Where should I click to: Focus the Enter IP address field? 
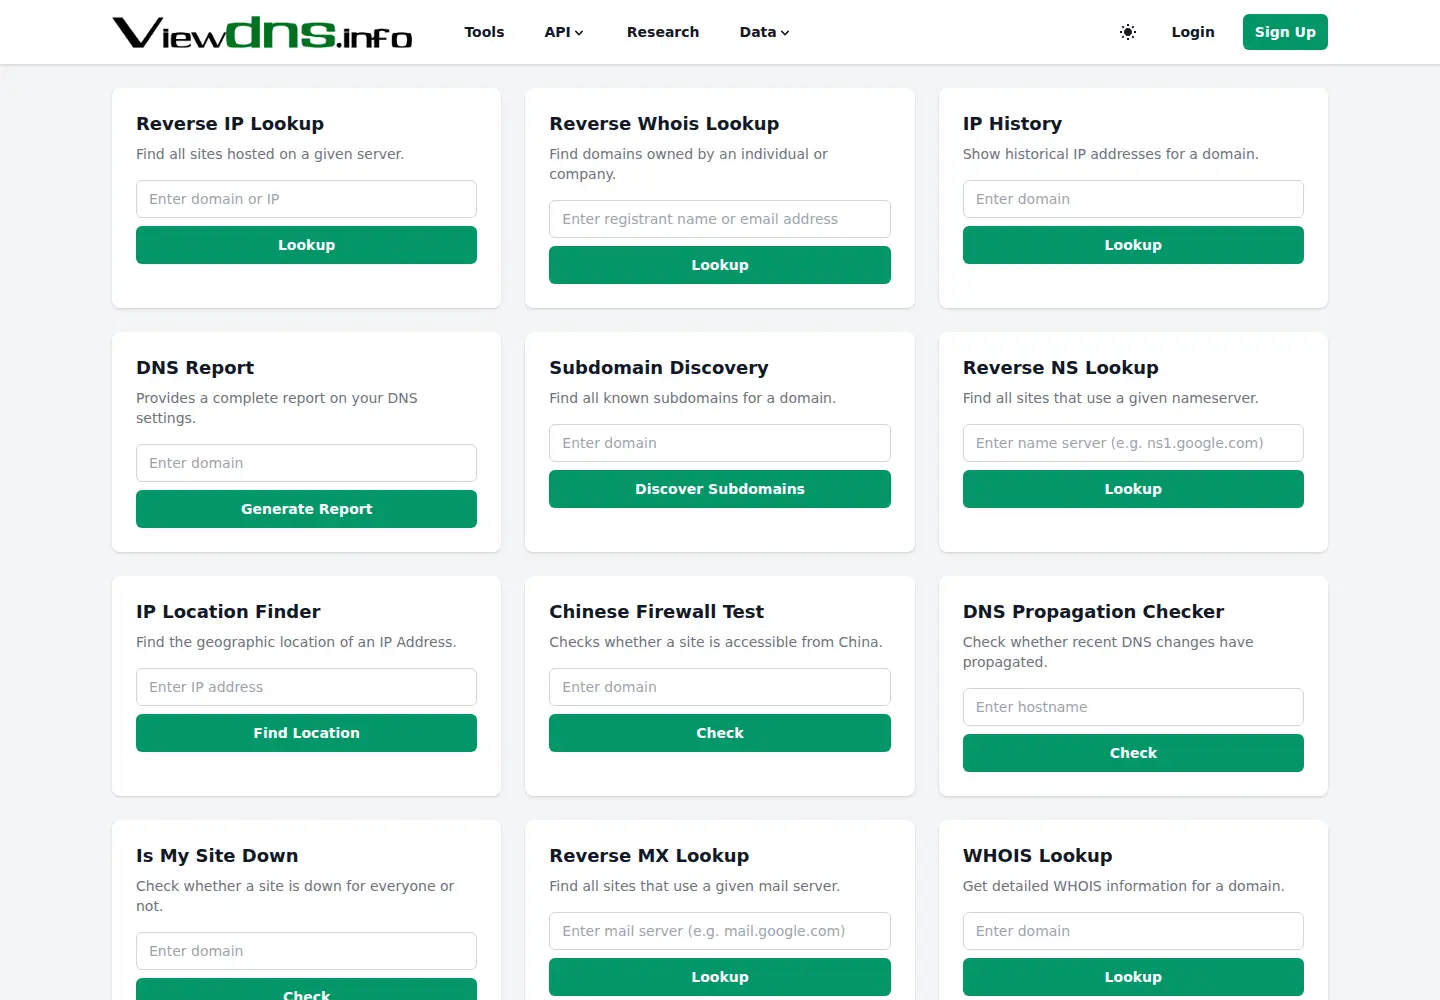click(x=306, y=687)
